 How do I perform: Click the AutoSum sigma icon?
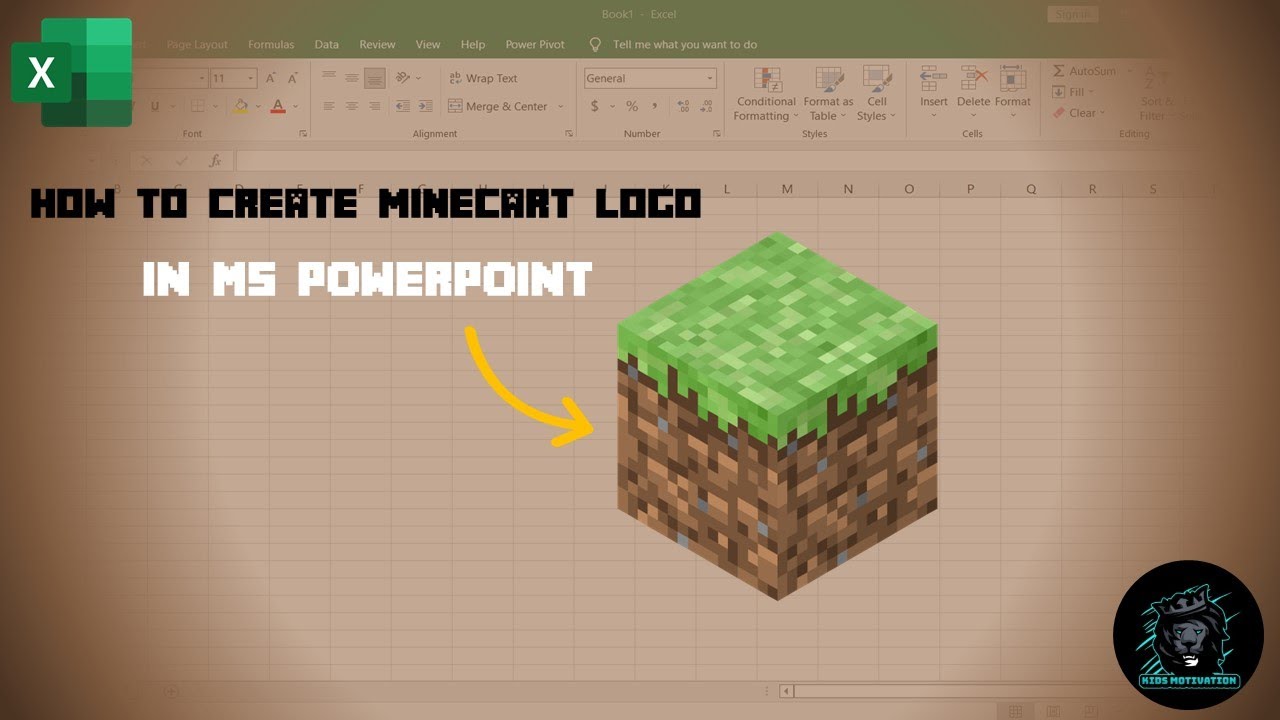pos(1059,71)
